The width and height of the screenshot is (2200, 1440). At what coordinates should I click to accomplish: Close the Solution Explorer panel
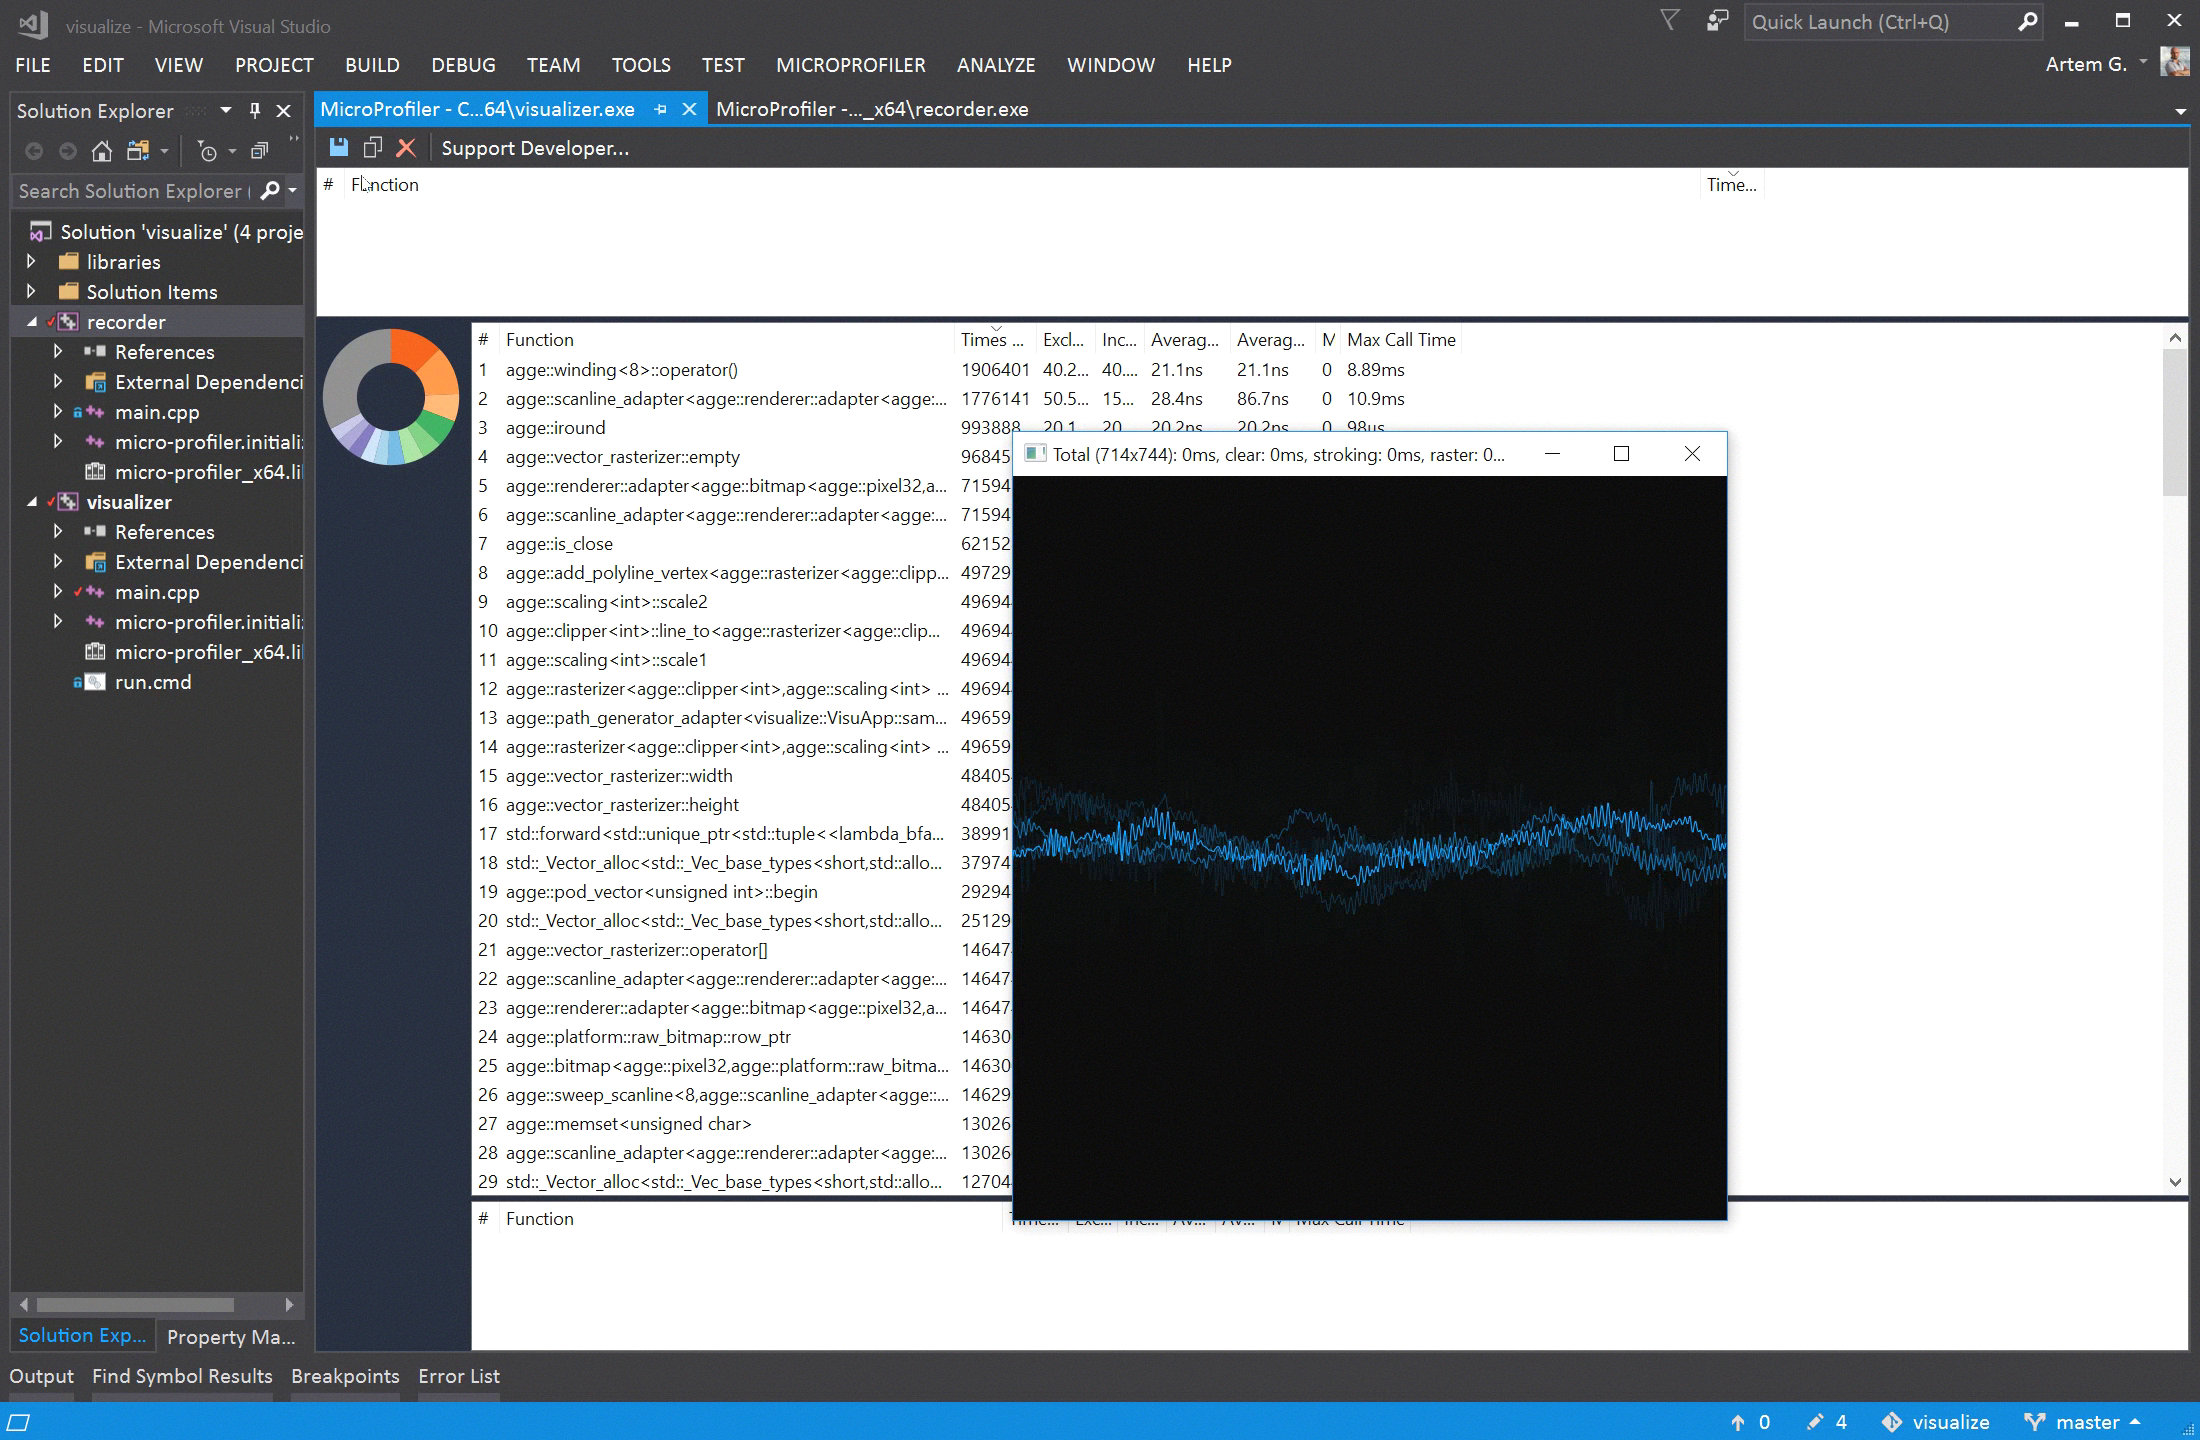[x=284, y=110]
